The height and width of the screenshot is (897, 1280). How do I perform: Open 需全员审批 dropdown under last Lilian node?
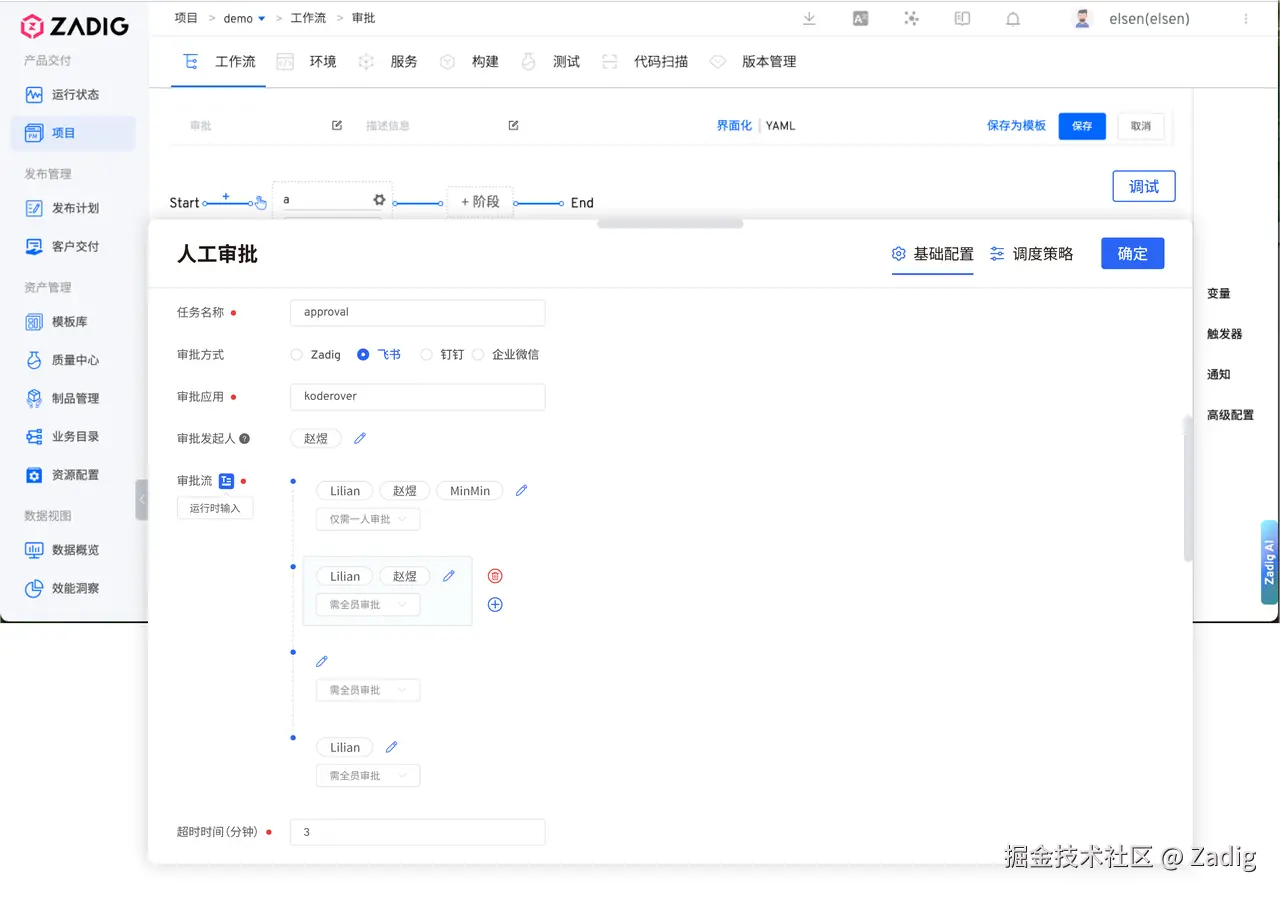click(368, 775)
